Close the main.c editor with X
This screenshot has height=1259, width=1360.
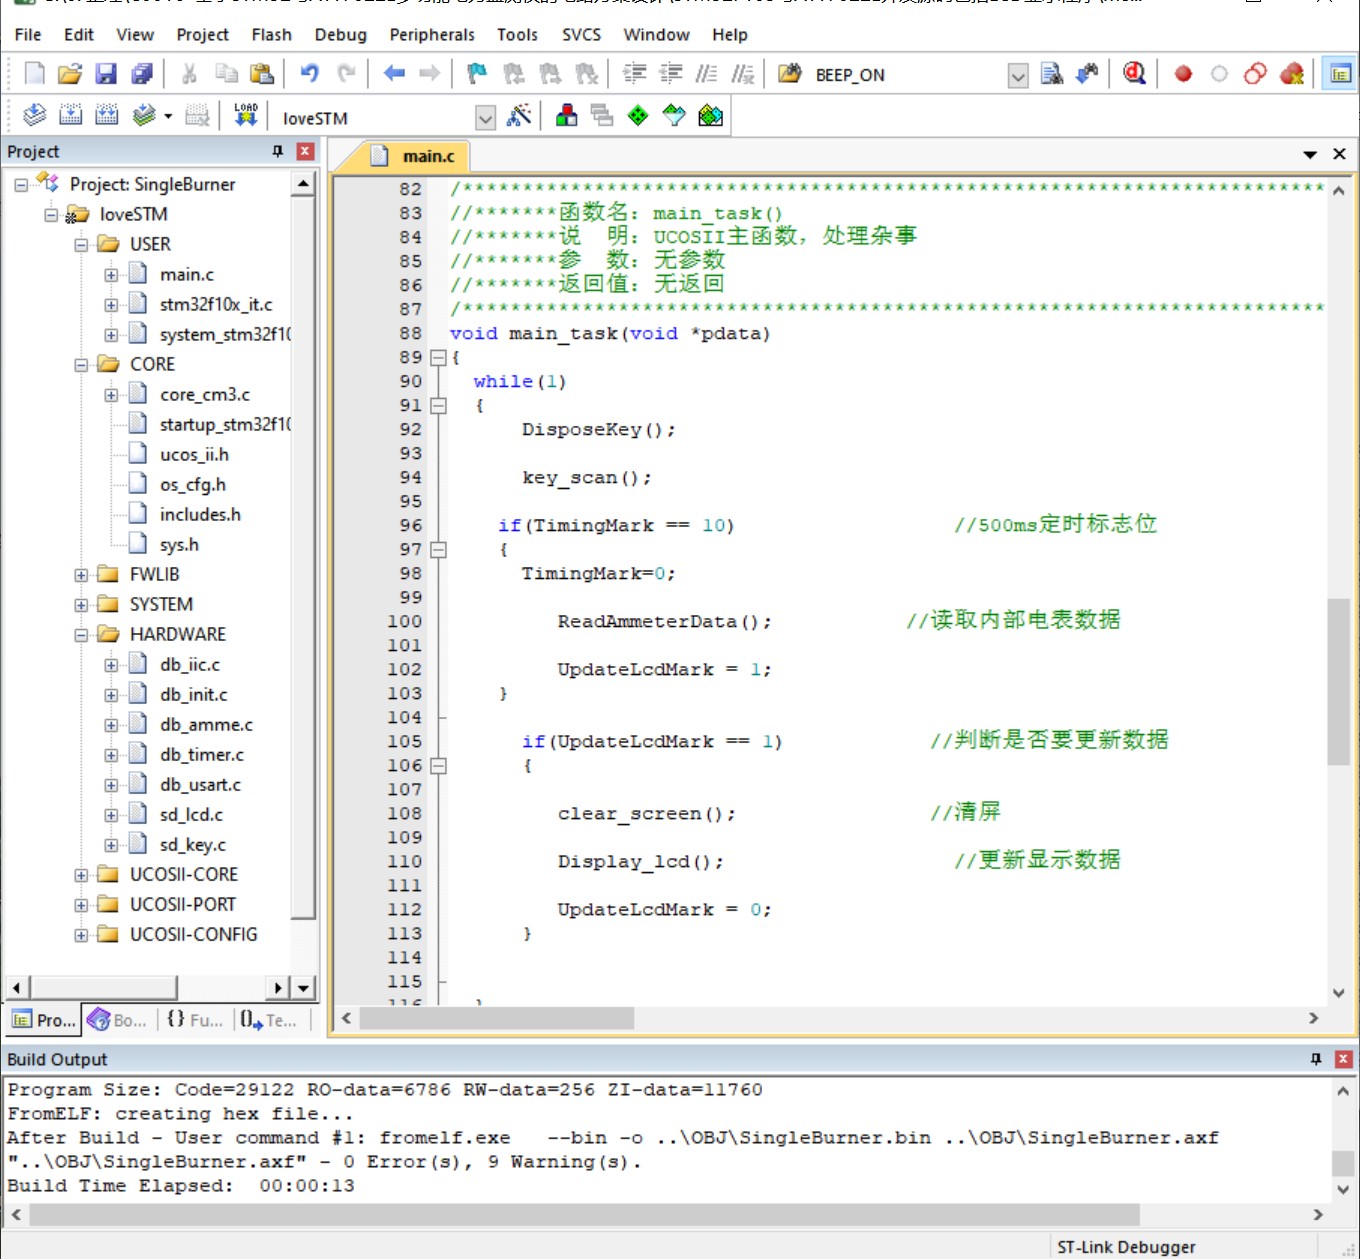[x=1339, y=154]
